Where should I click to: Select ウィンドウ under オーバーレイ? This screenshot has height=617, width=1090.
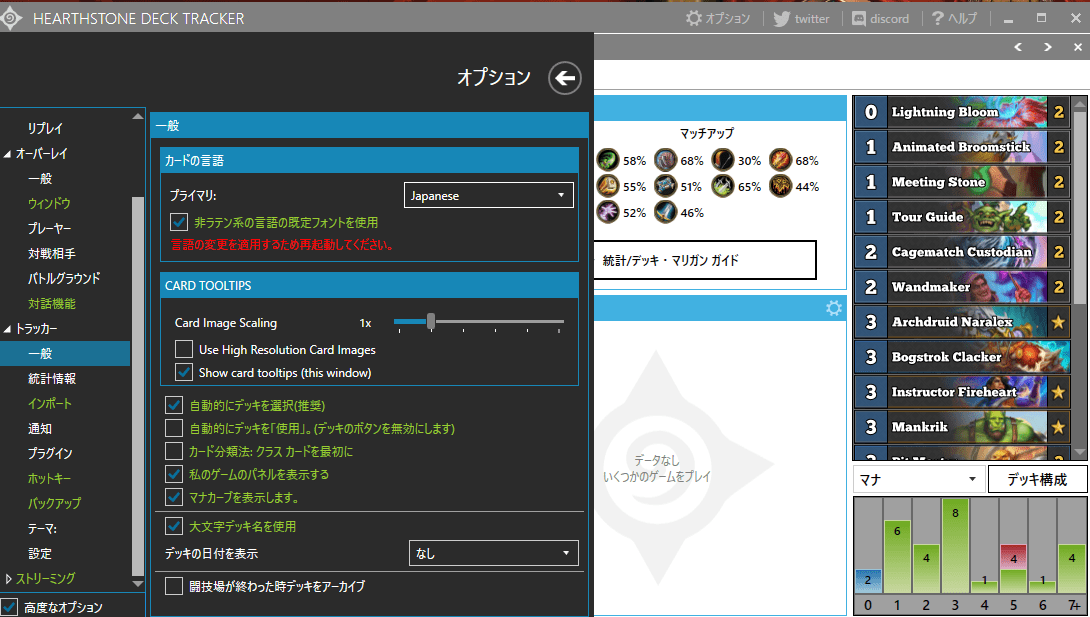pos(49,203)
